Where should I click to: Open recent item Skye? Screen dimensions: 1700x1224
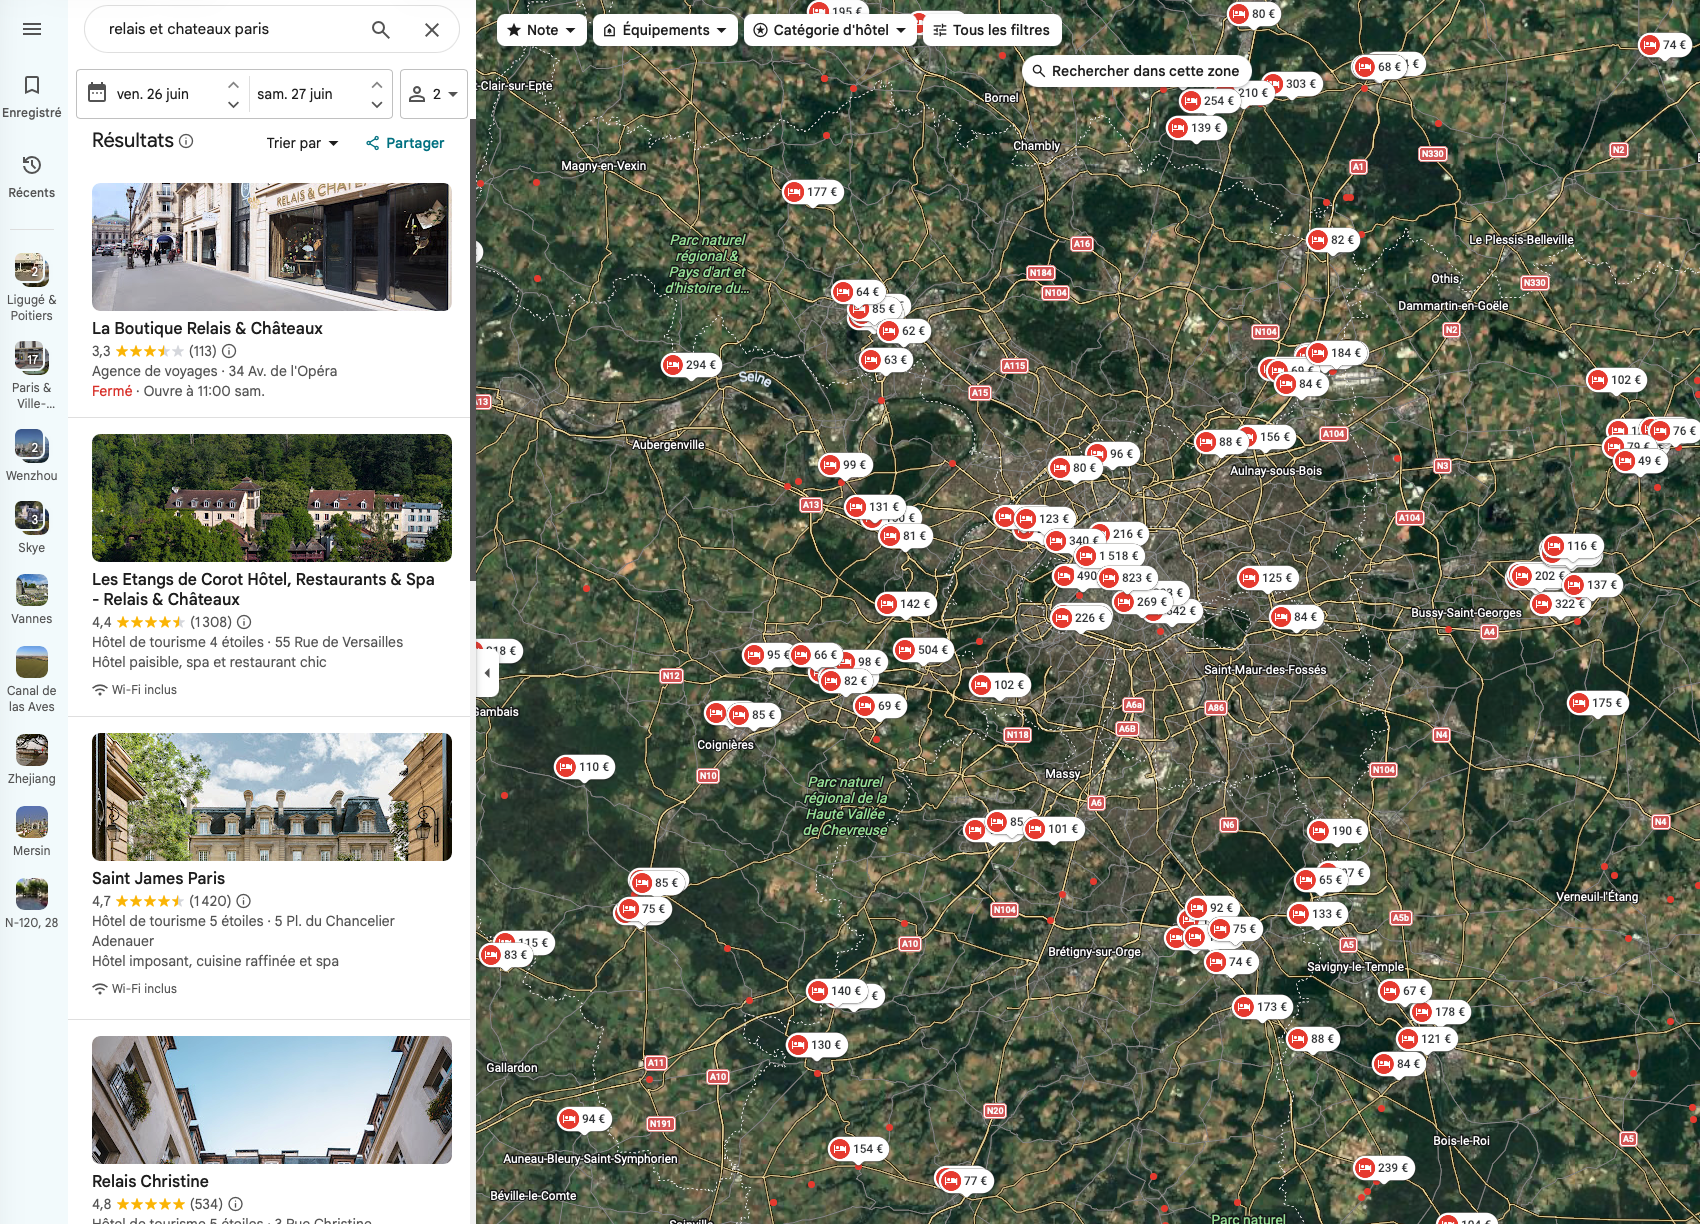[32, 528]
